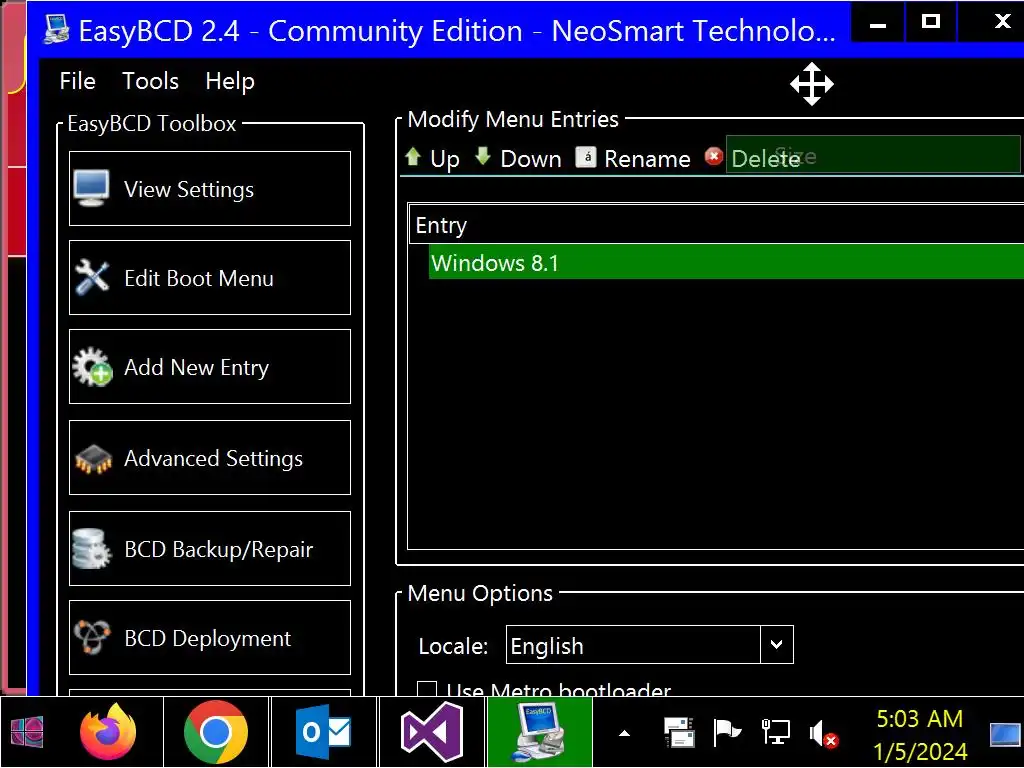The width and height of the screenshot is (1024, 768).
Task: Delete the selected boot entry
Action: pos(752,158)
